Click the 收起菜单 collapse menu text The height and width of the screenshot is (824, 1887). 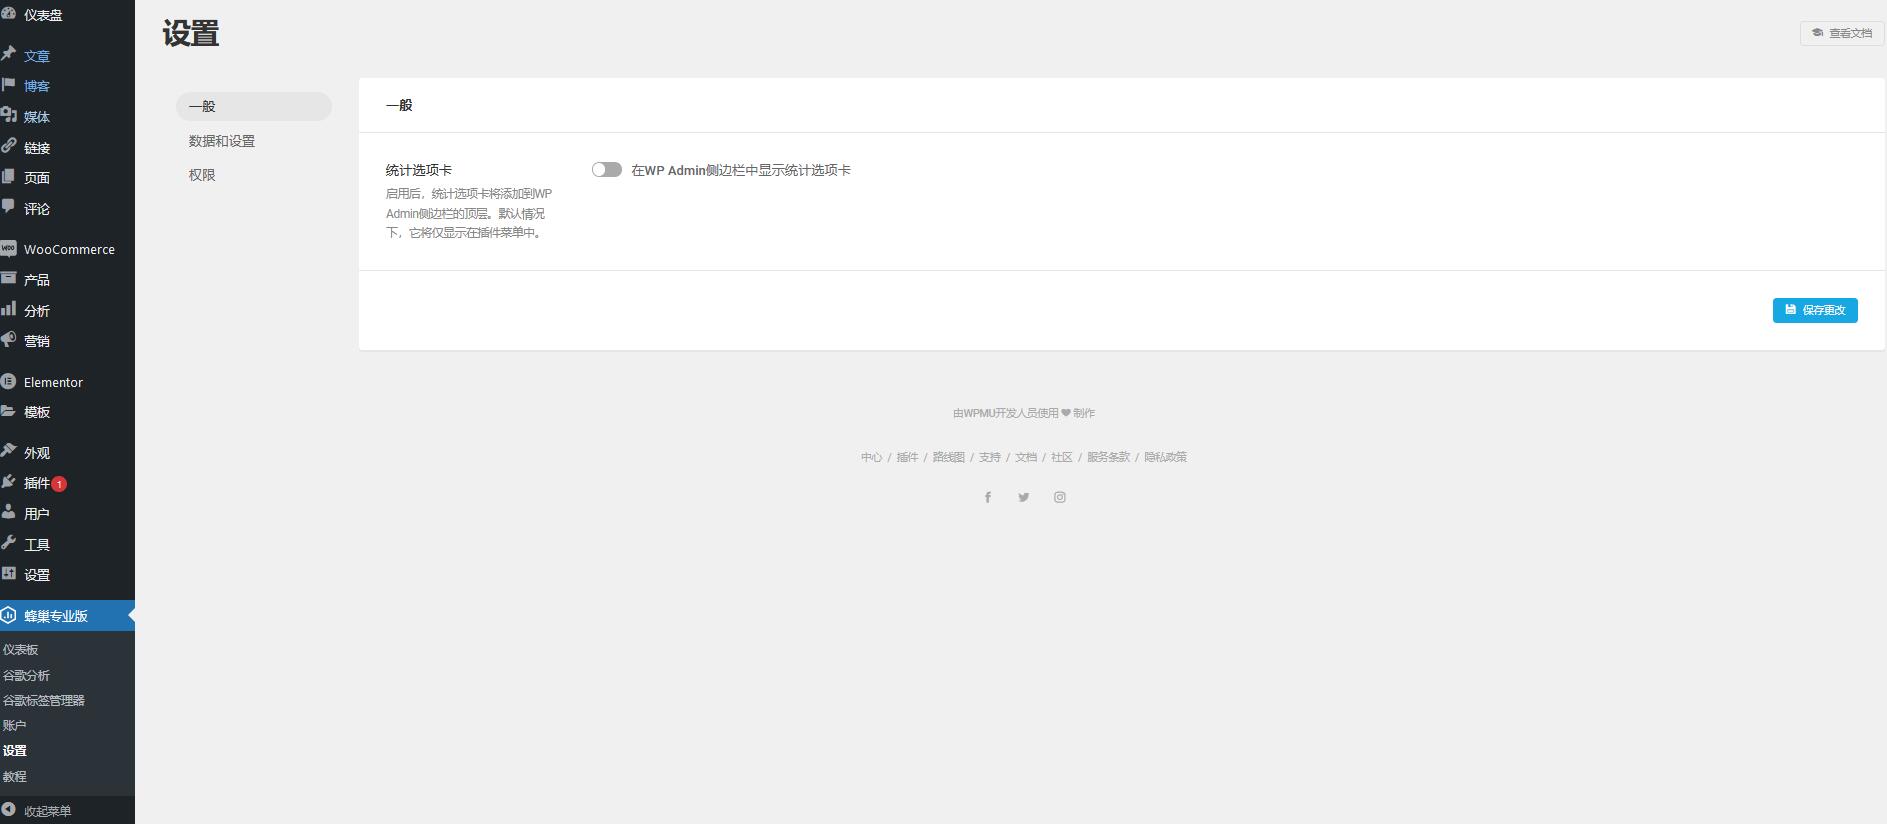(x=48, y=811)
